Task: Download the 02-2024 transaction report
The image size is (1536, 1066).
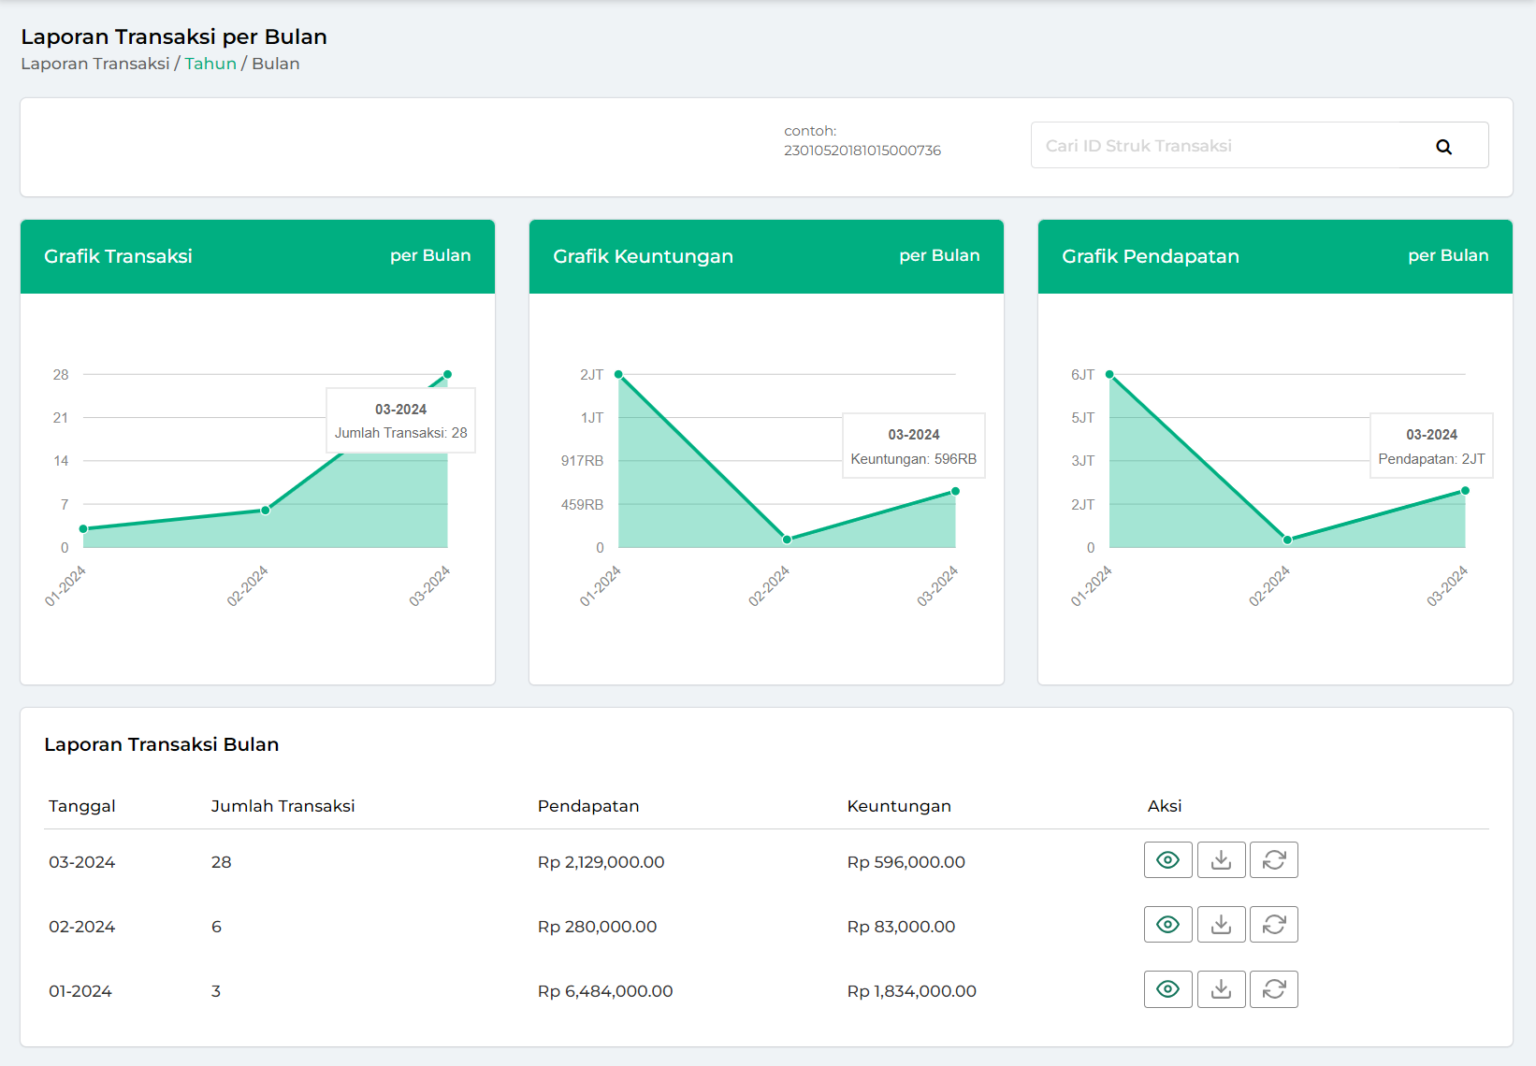Action: click(1221, 925)
